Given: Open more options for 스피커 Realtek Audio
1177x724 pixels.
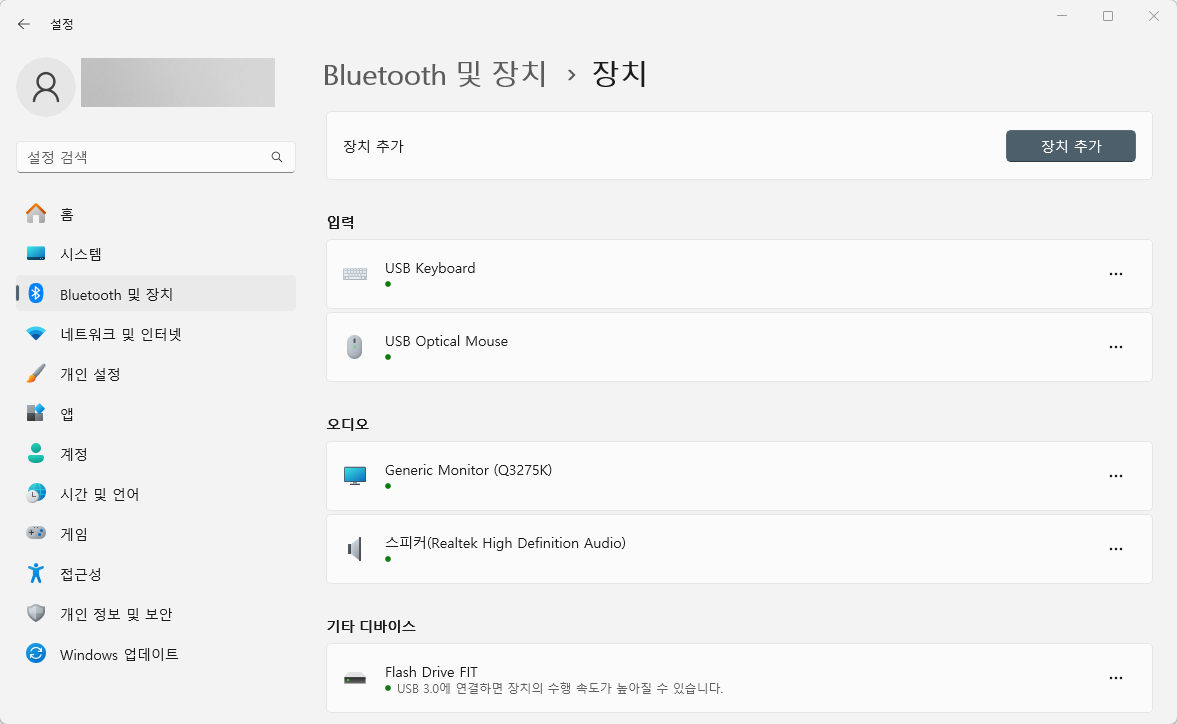Looking at the screenshot, I should 1115,548.
